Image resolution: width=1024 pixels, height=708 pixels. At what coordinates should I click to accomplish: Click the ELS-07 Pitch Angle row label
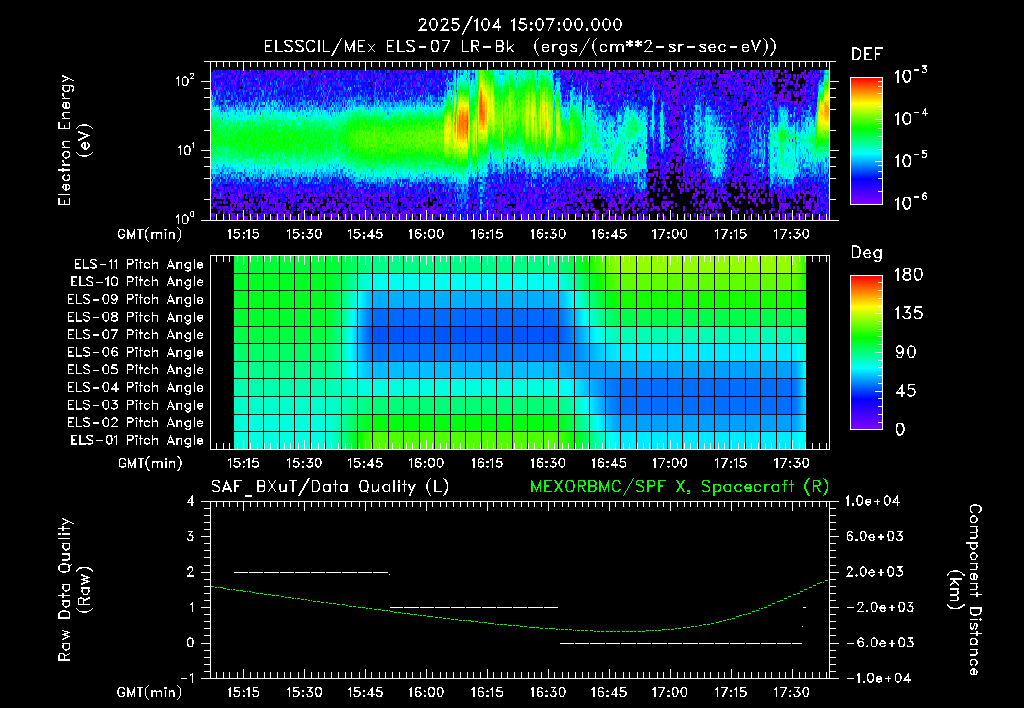(x=136, y=334)
